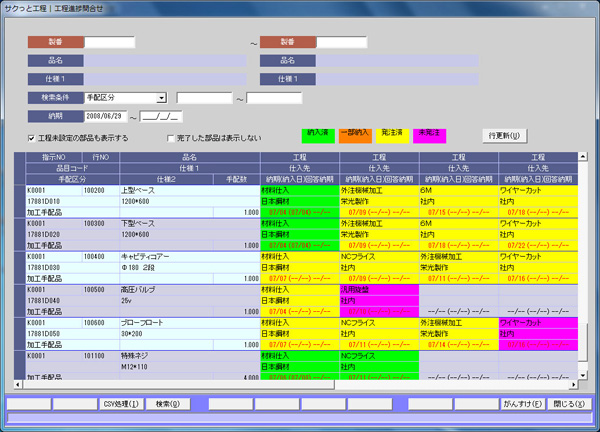600x432 pixels.
Task: Click spec cell M12*110
Action: tap(190, 367)
